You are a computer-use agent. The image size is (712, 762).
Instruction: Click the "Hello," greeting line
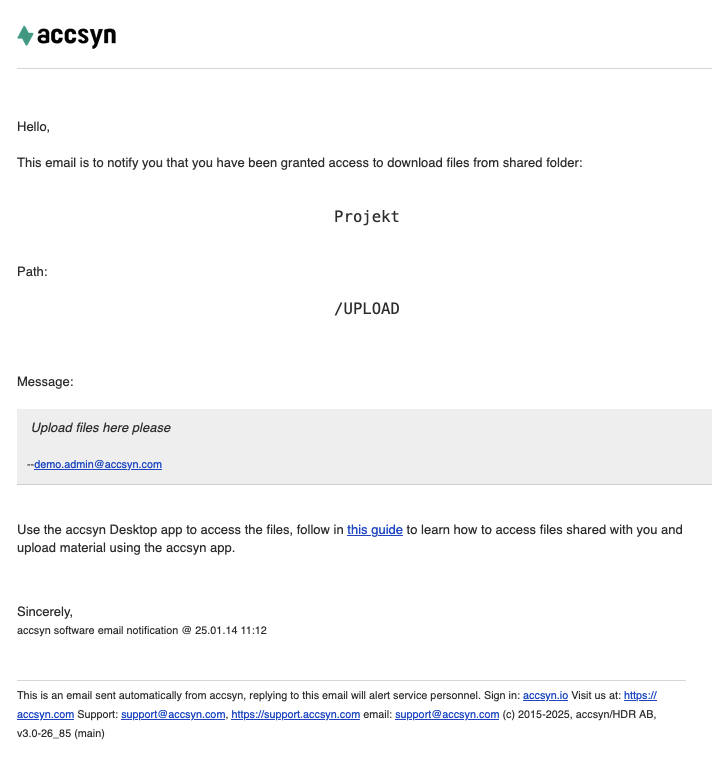coord(34,127)
